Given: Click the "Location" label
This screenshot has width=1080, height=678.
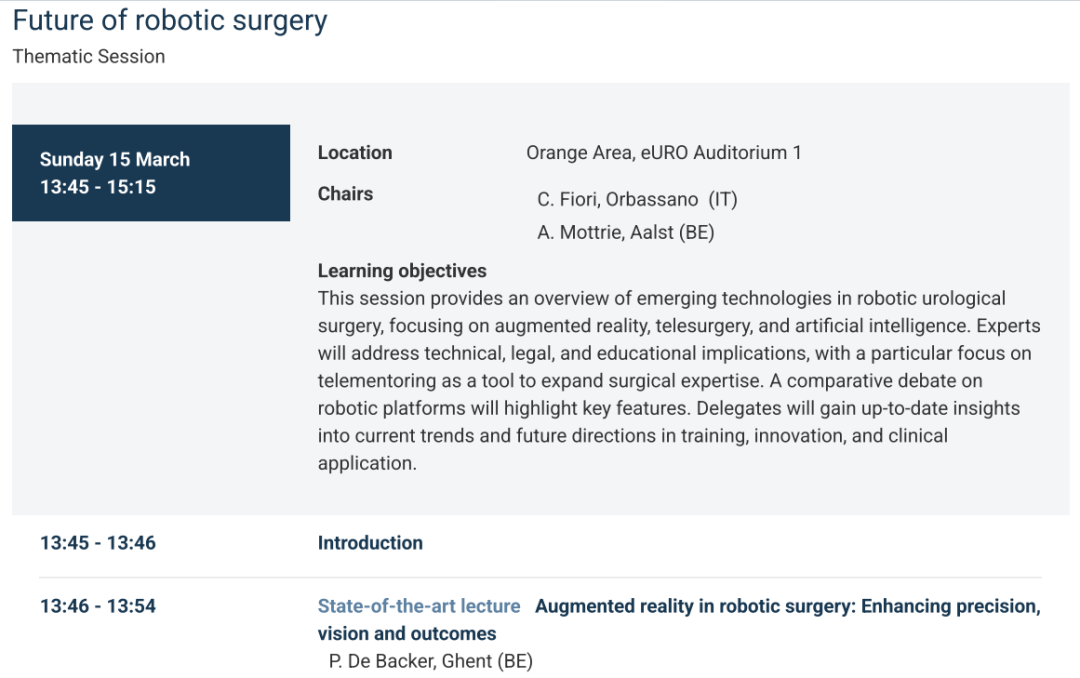Looking at the screenshot, I should tap(355, 153).
